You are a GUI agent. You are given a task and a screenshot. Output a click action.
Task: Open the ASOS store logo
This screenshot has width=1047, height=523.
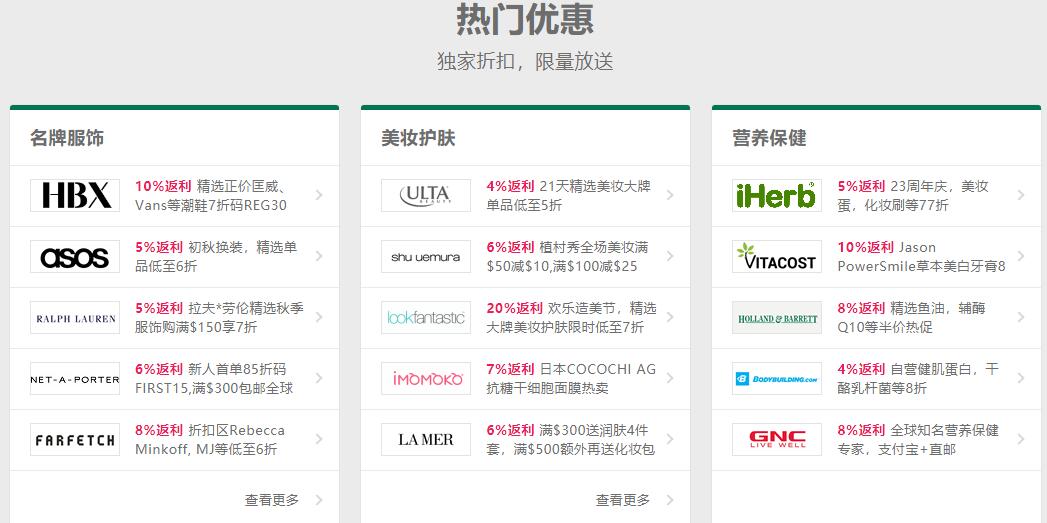(75, 256)
